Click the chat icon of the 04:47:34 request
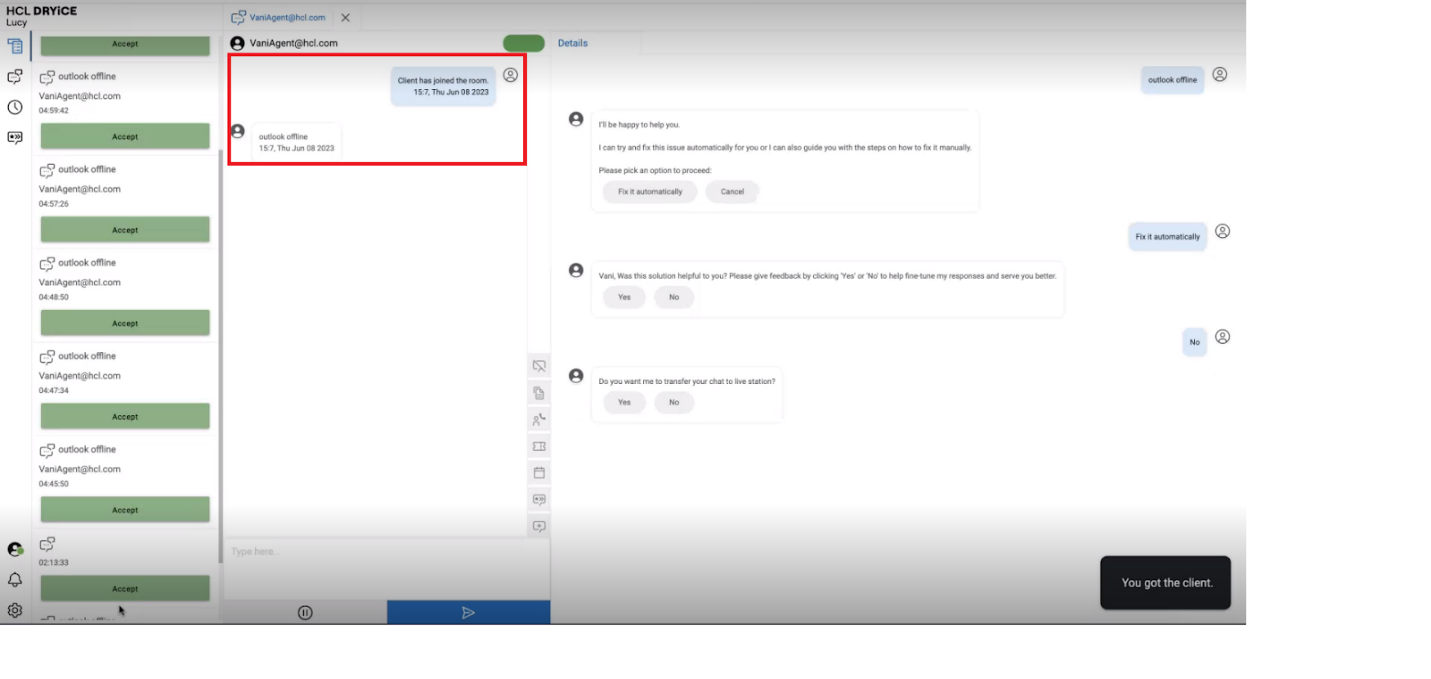The image size is (1431, 679). (47, 356)
